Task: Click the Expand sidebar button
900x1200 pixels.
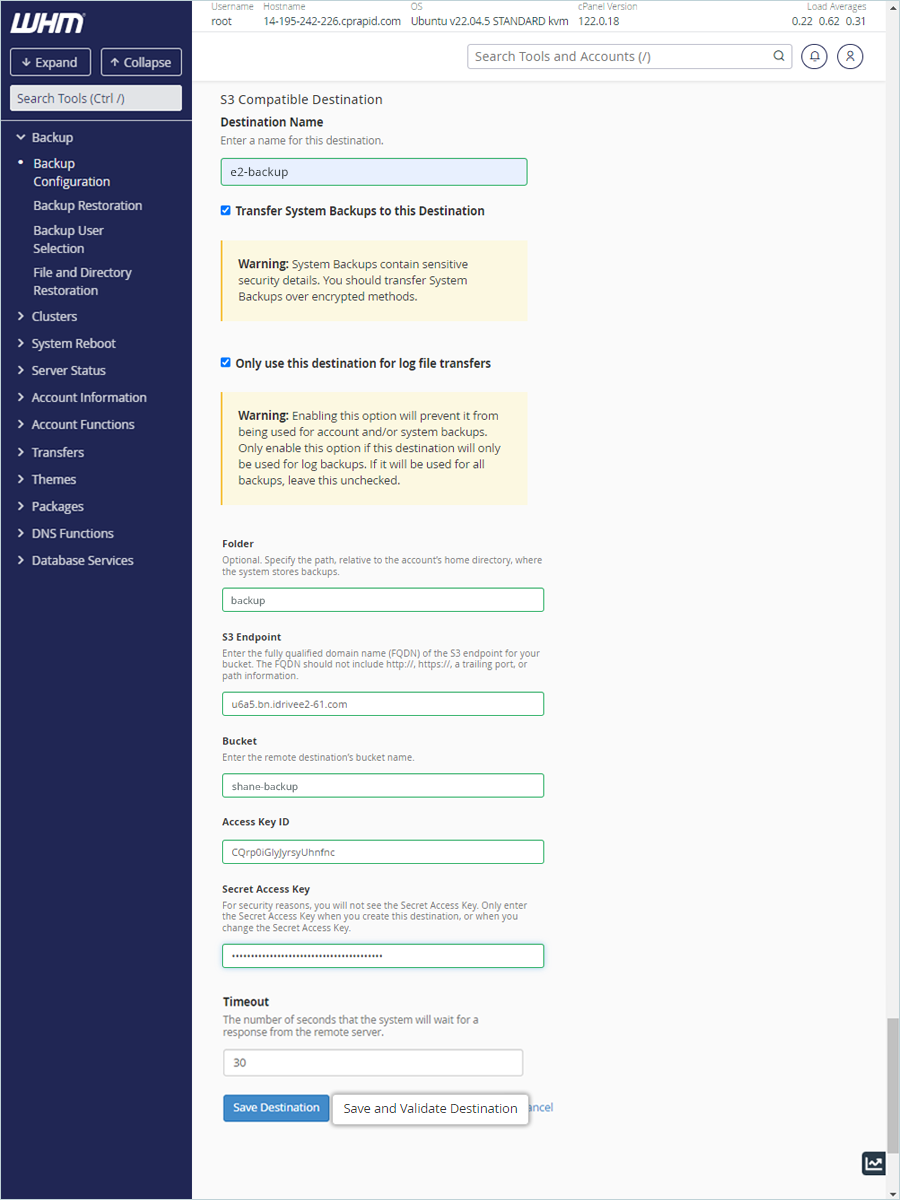Action: (x=50, y=62)
